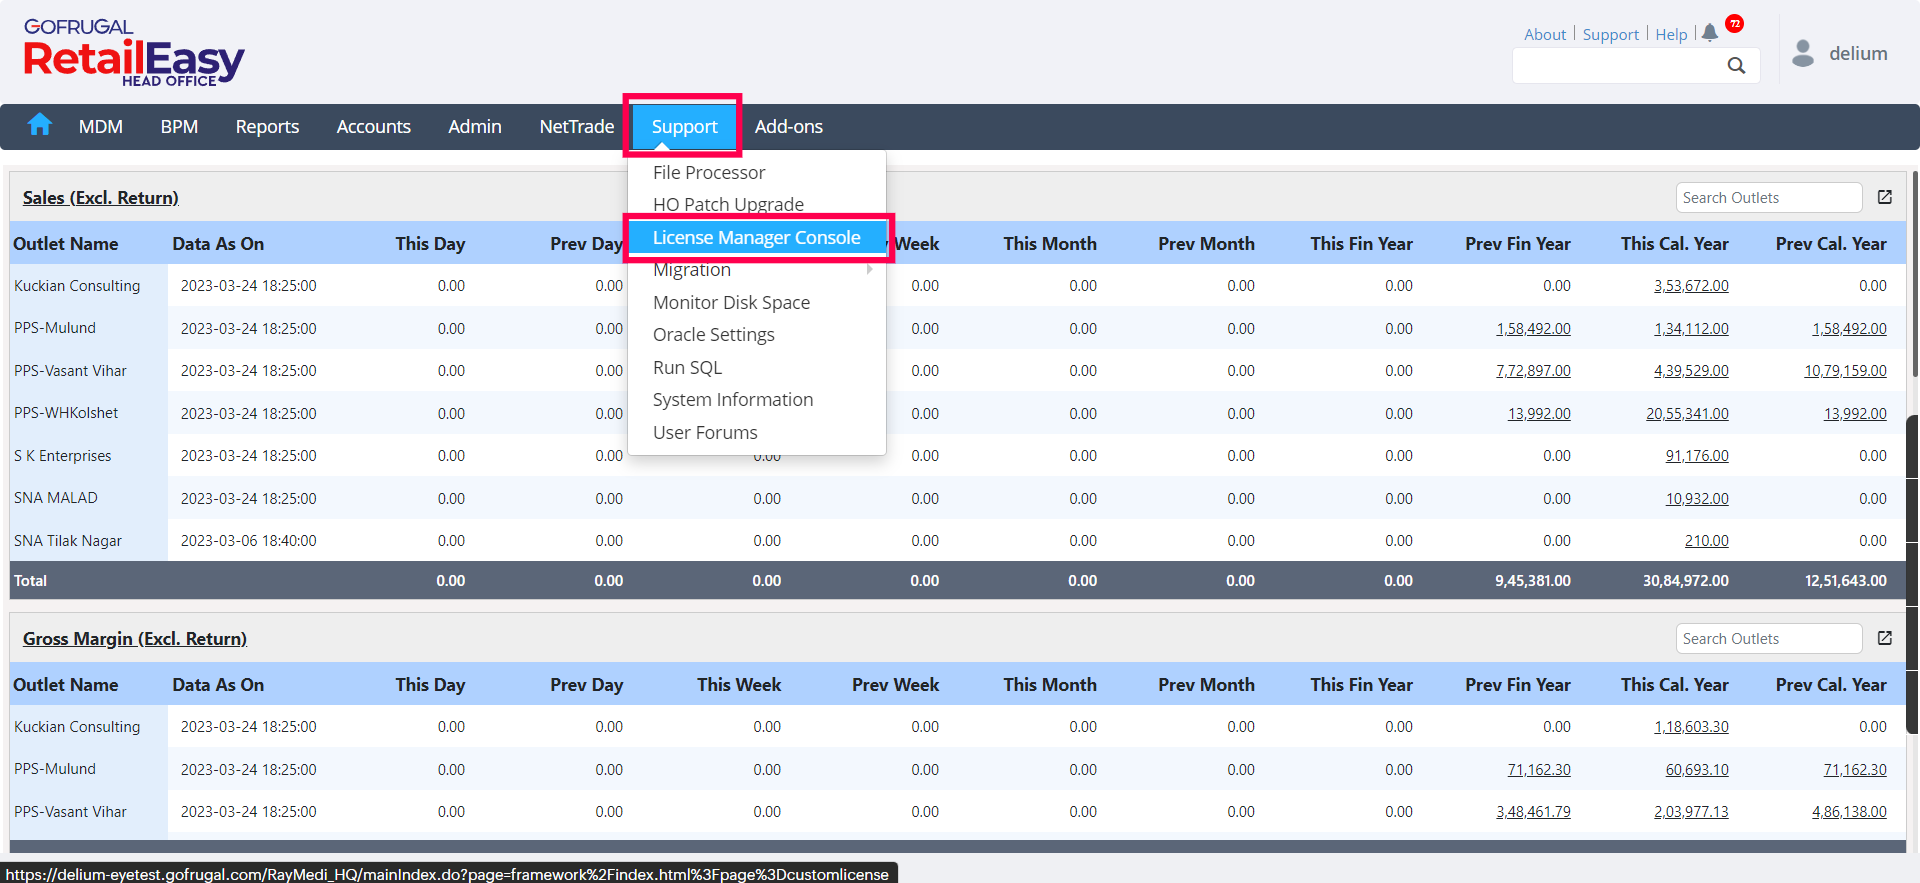Click Gross Margin Prev Fin Year header
Screen dimensions: 1920x883
[1518, 685]
